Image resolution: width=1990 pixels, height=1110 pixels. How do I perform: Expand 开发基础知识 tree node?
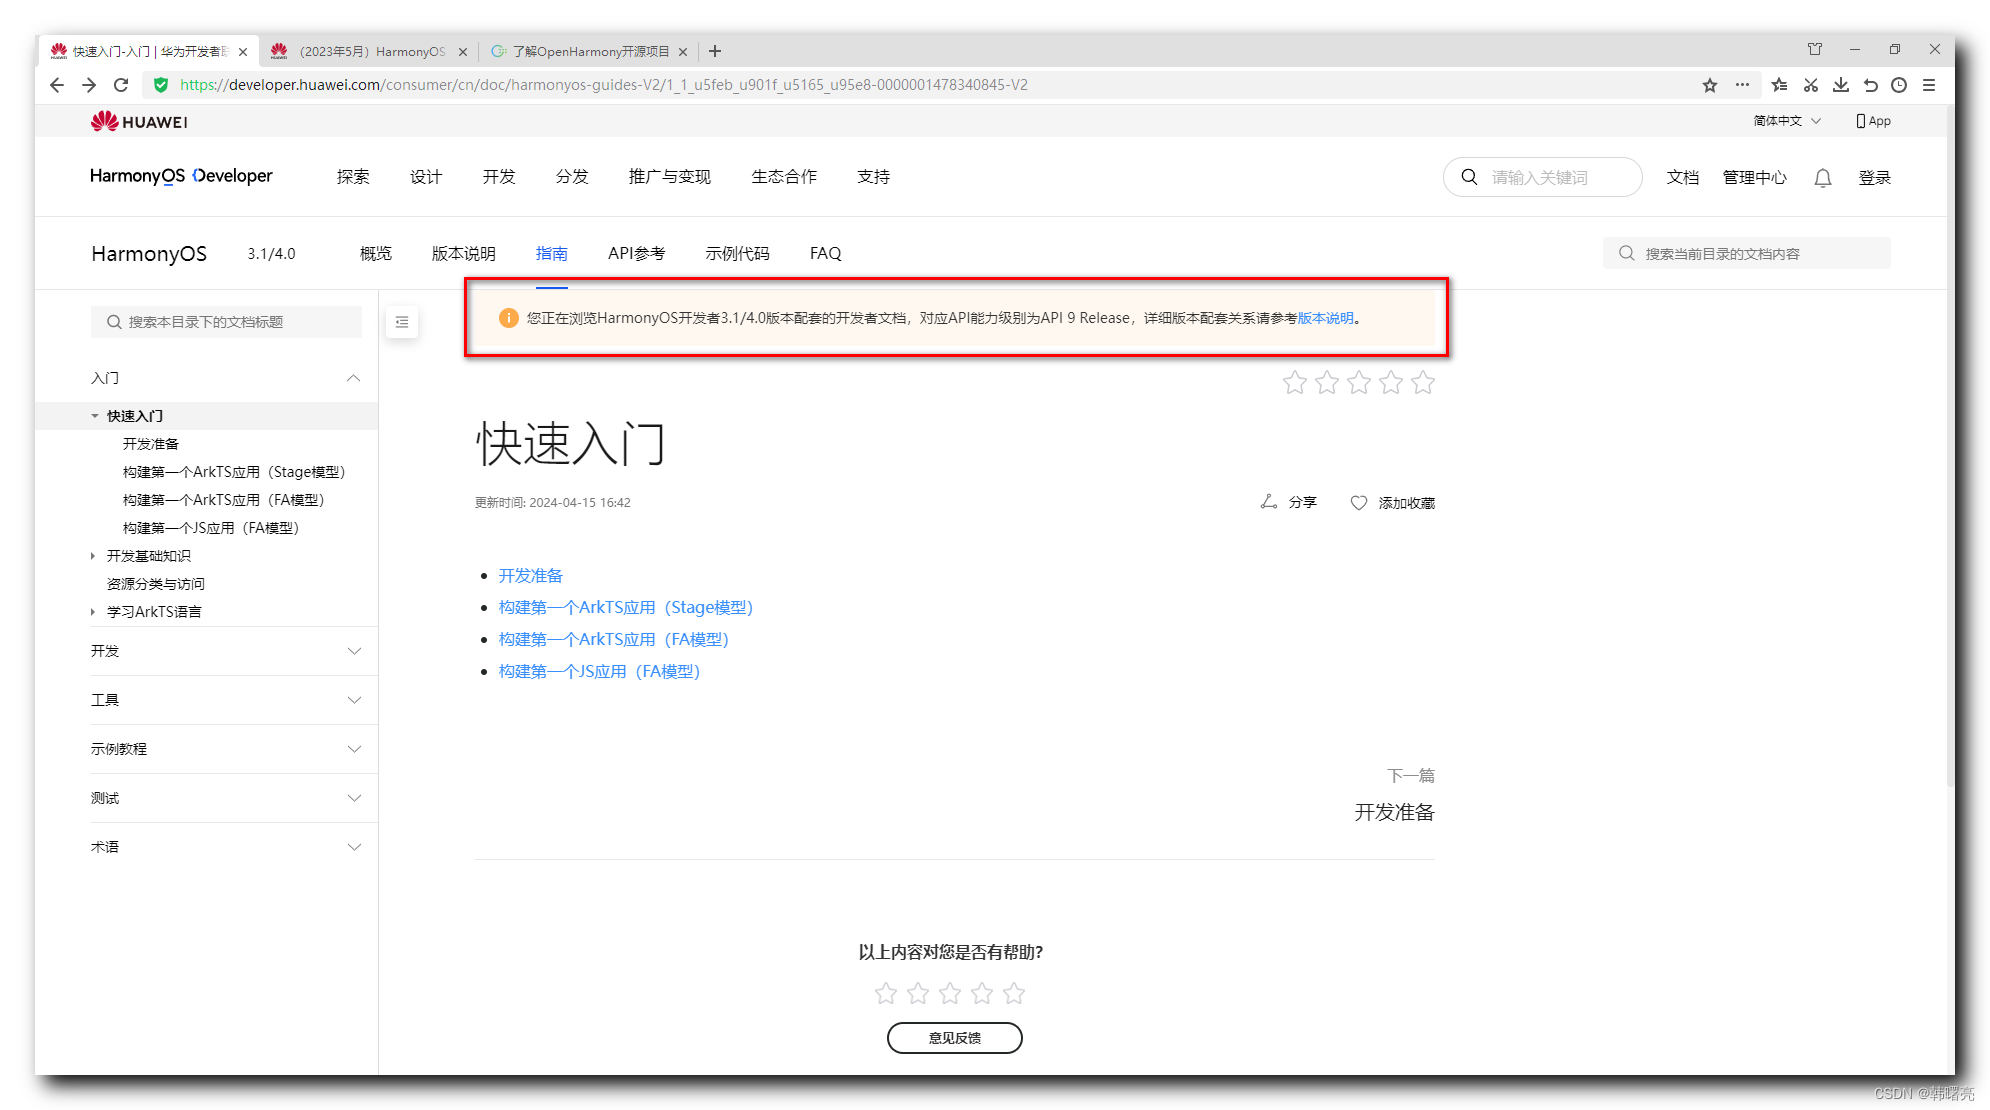click(93, 556)
